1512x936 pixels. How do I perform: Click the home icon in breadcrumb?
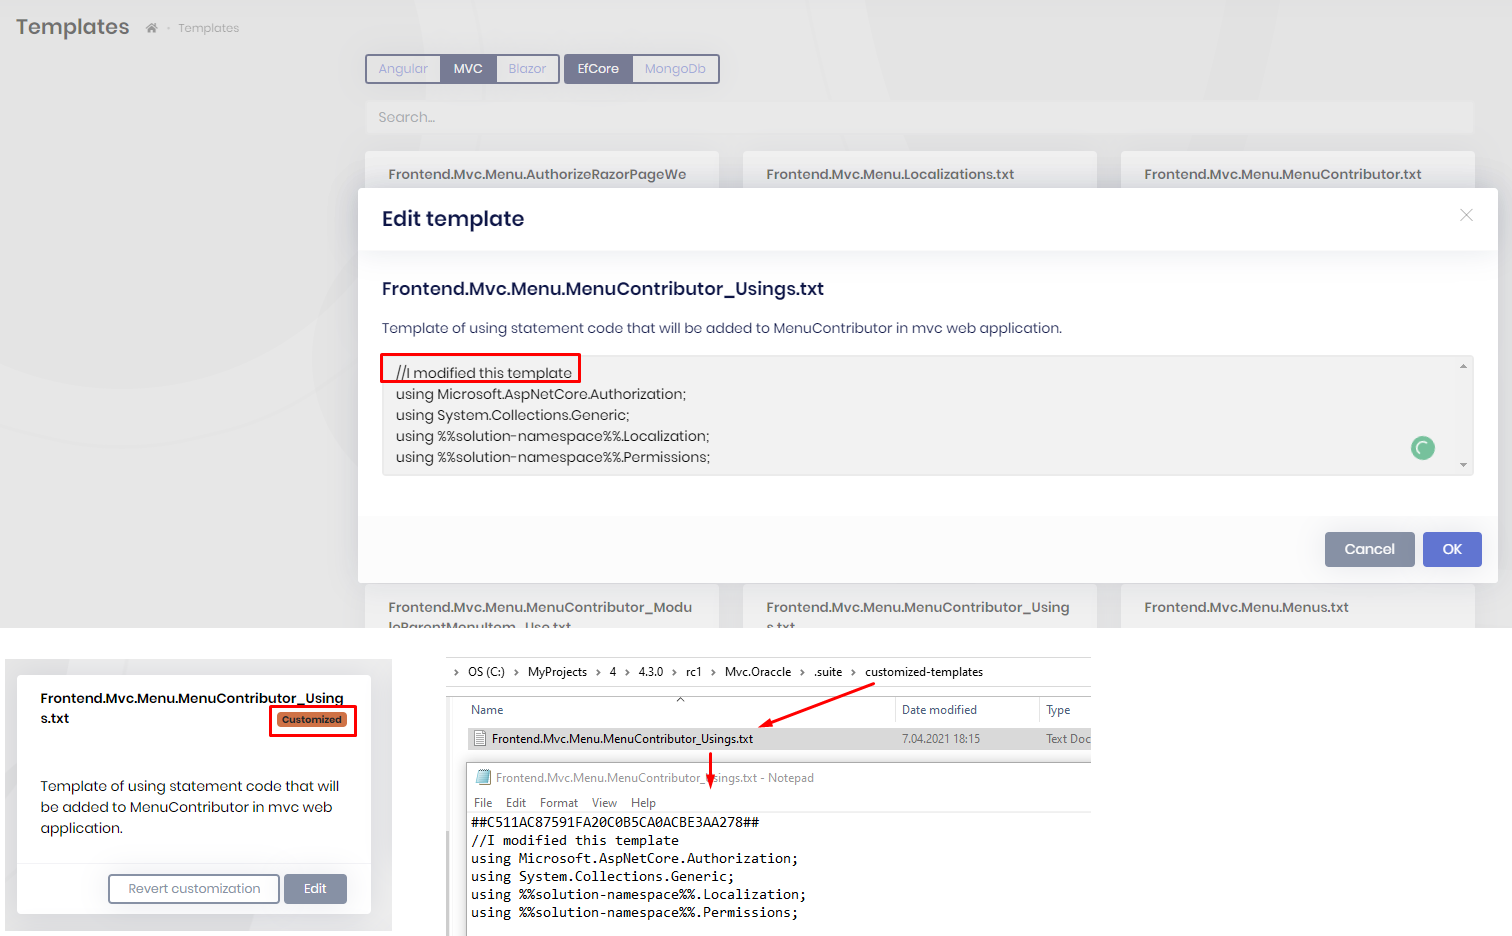(151, 28)
